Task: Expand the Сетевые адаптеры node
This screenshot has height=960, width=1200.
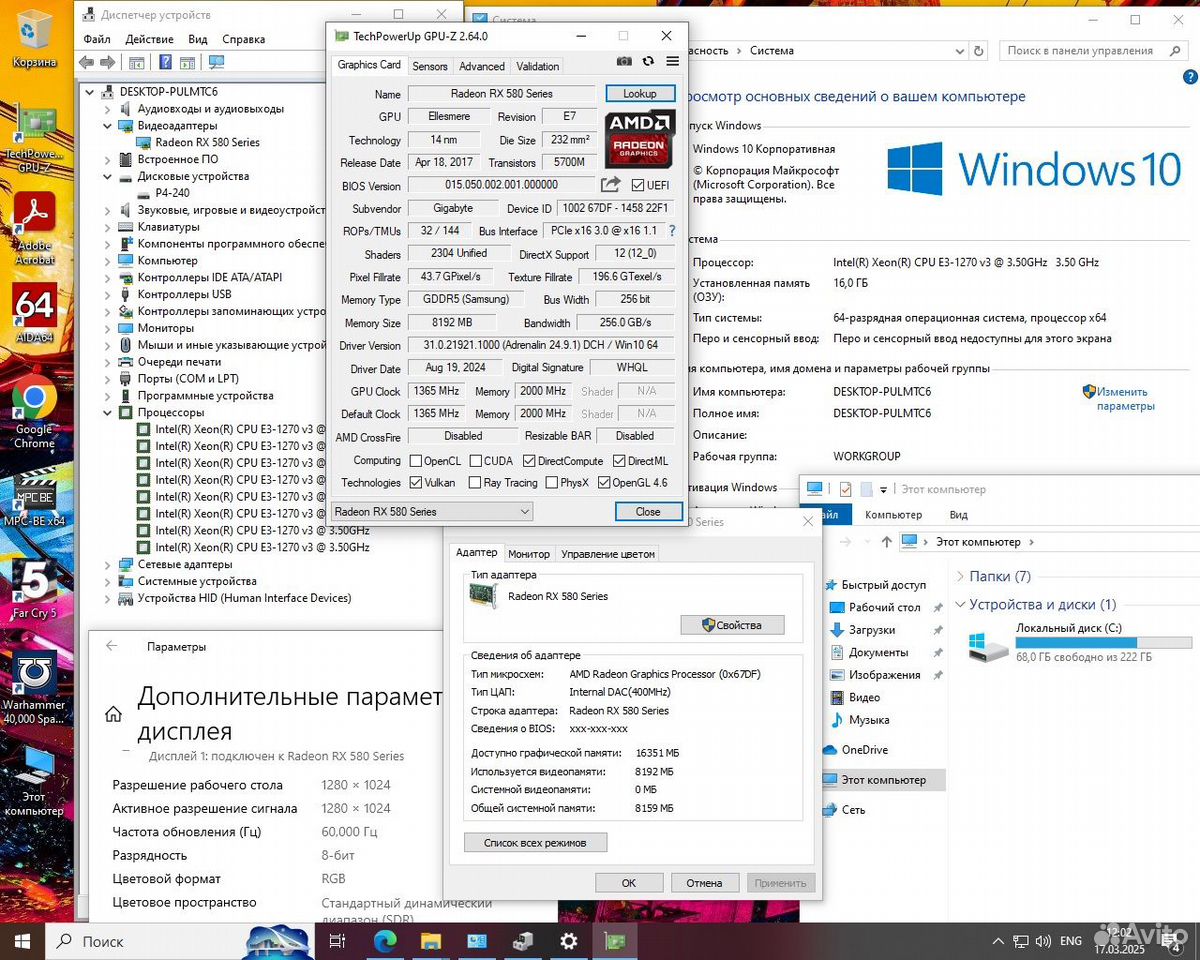Action: (x=108, y=564)
